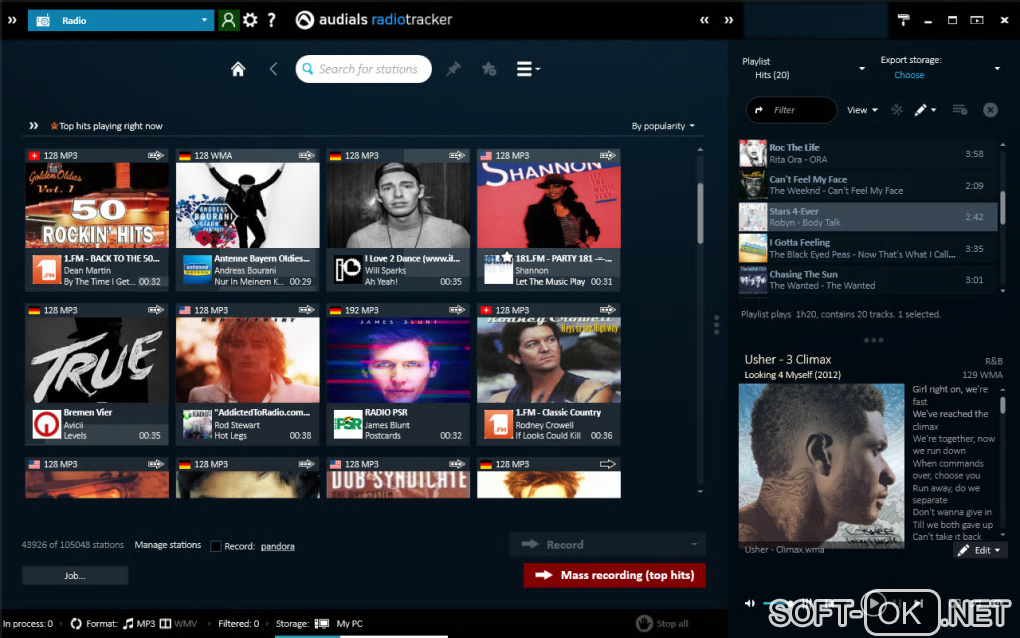This screenshot has height=638, width=1020.
Task: Open the settings gear in the title bar
Action: tap(250, 20)
